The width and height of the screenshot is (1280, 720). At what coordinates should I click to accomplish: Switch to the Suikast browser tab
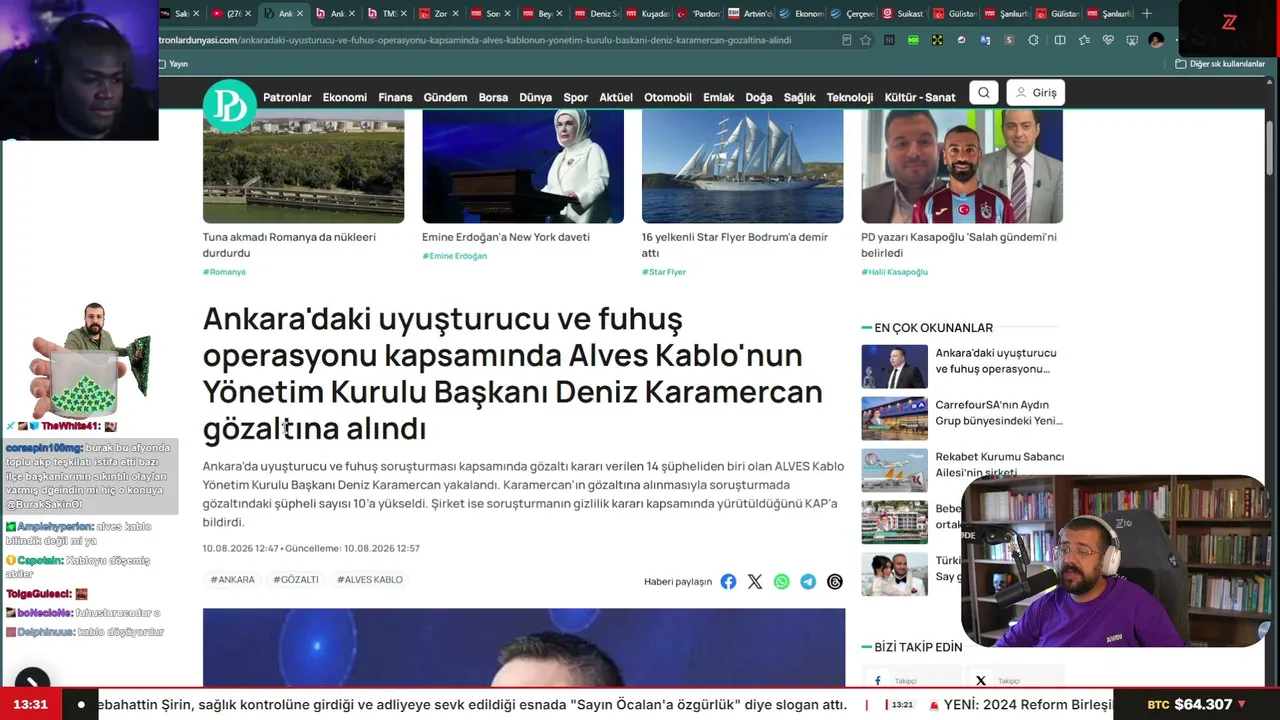click(x=902, y=14)
